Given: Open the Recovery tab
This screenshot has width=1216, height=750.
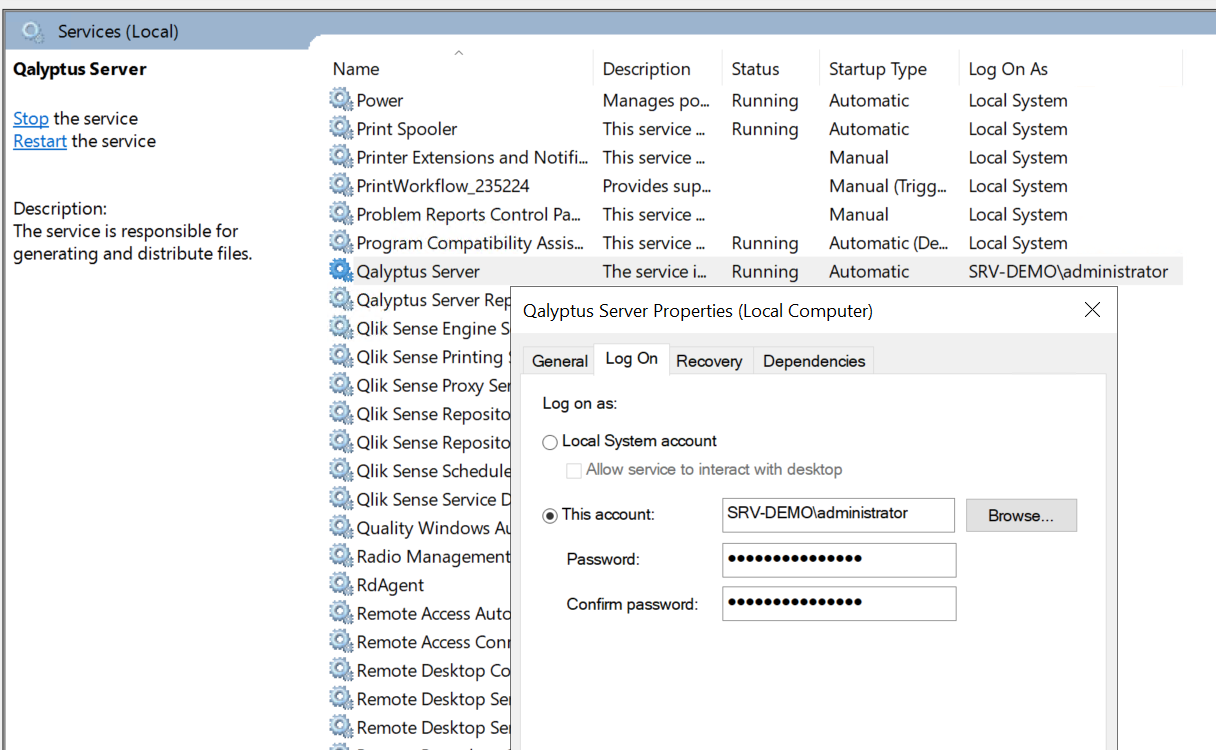Looking at the screenshot, I should pos(709,361).
